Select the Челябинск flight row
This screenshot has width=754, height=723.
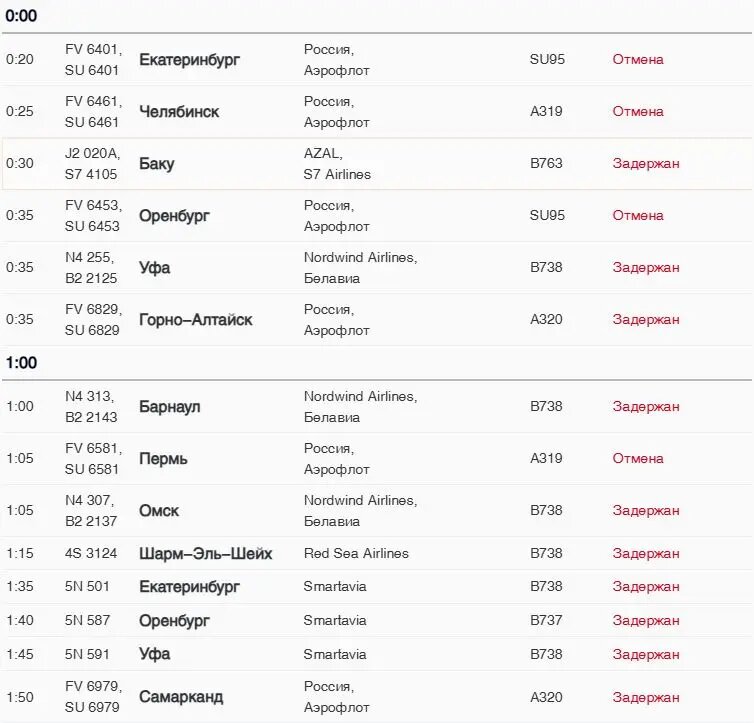coord(377,112)
